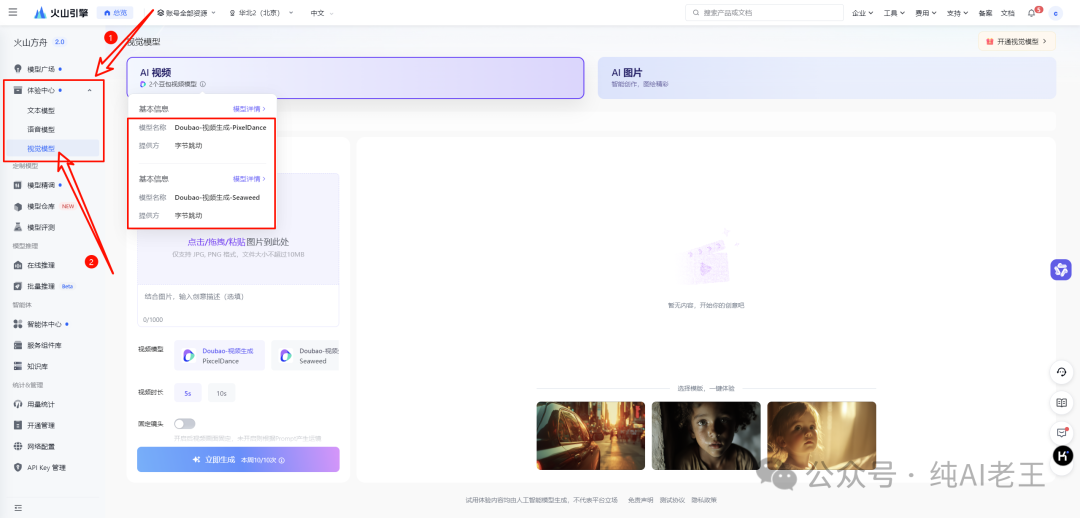This screenshot has width=1080, height=518.
Task: Click the 开通视觉模型 button
Action: coord(1017,41)
